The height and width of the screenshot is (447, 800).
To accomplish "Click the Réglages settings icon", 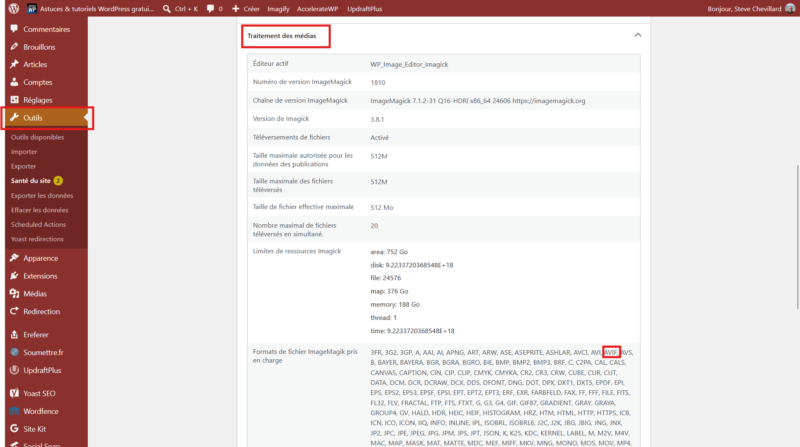I will (14, 100).
